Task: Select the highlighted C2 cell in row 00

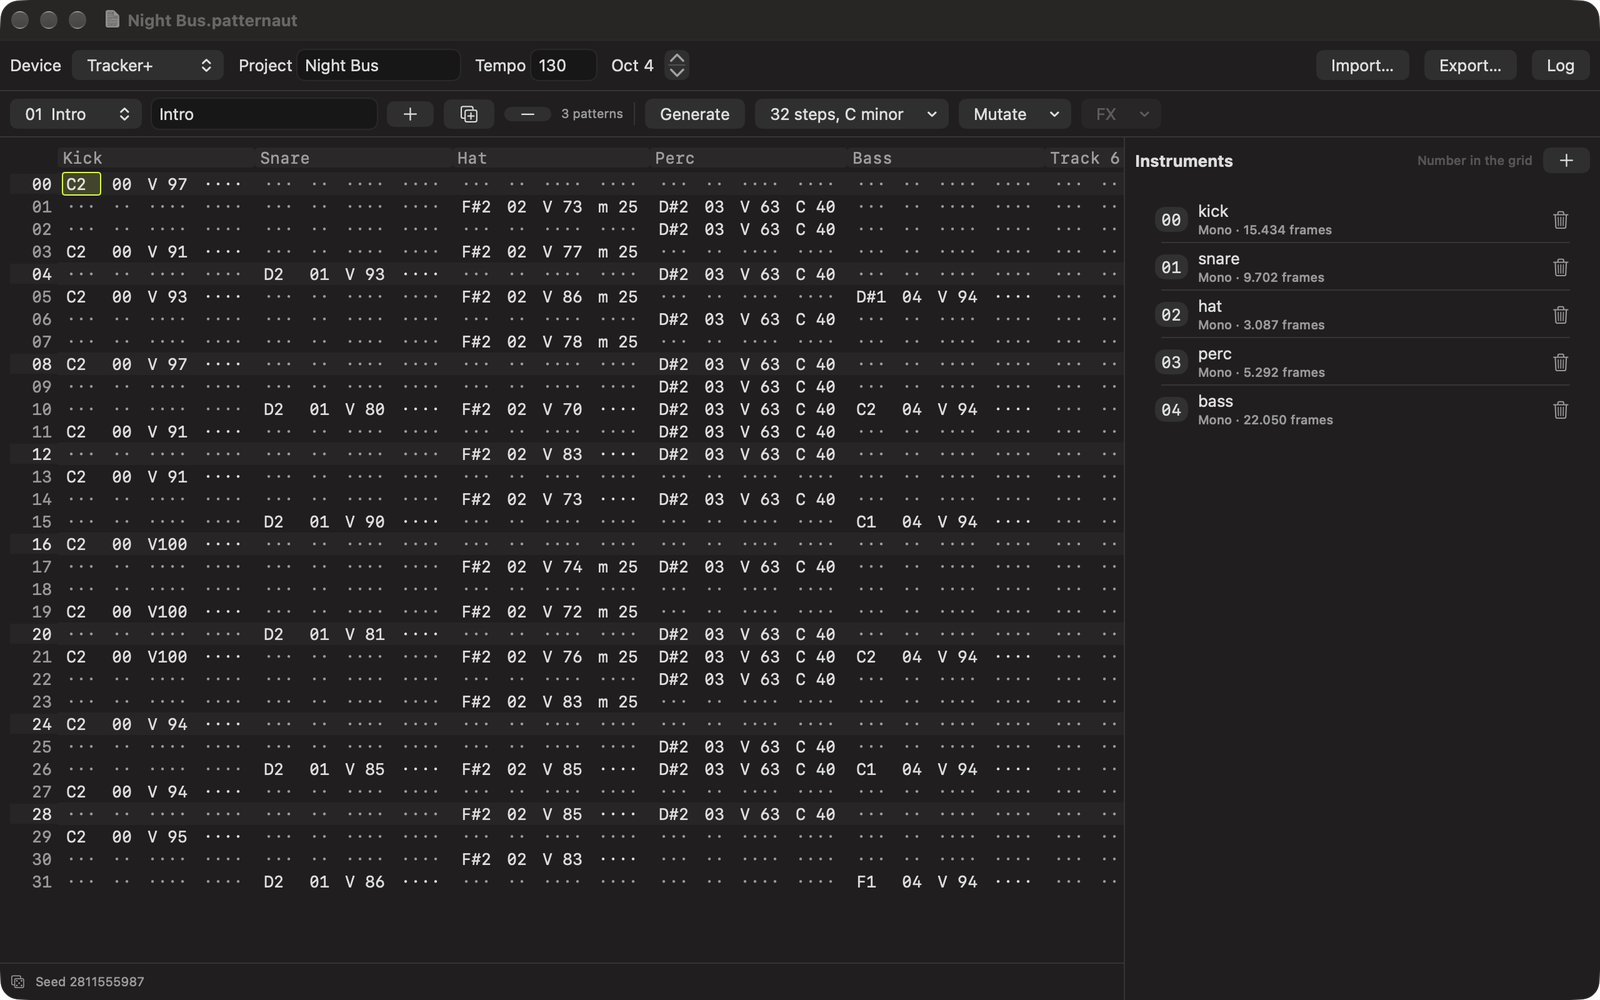Action: pyautogui.click(x=81, y=184)
